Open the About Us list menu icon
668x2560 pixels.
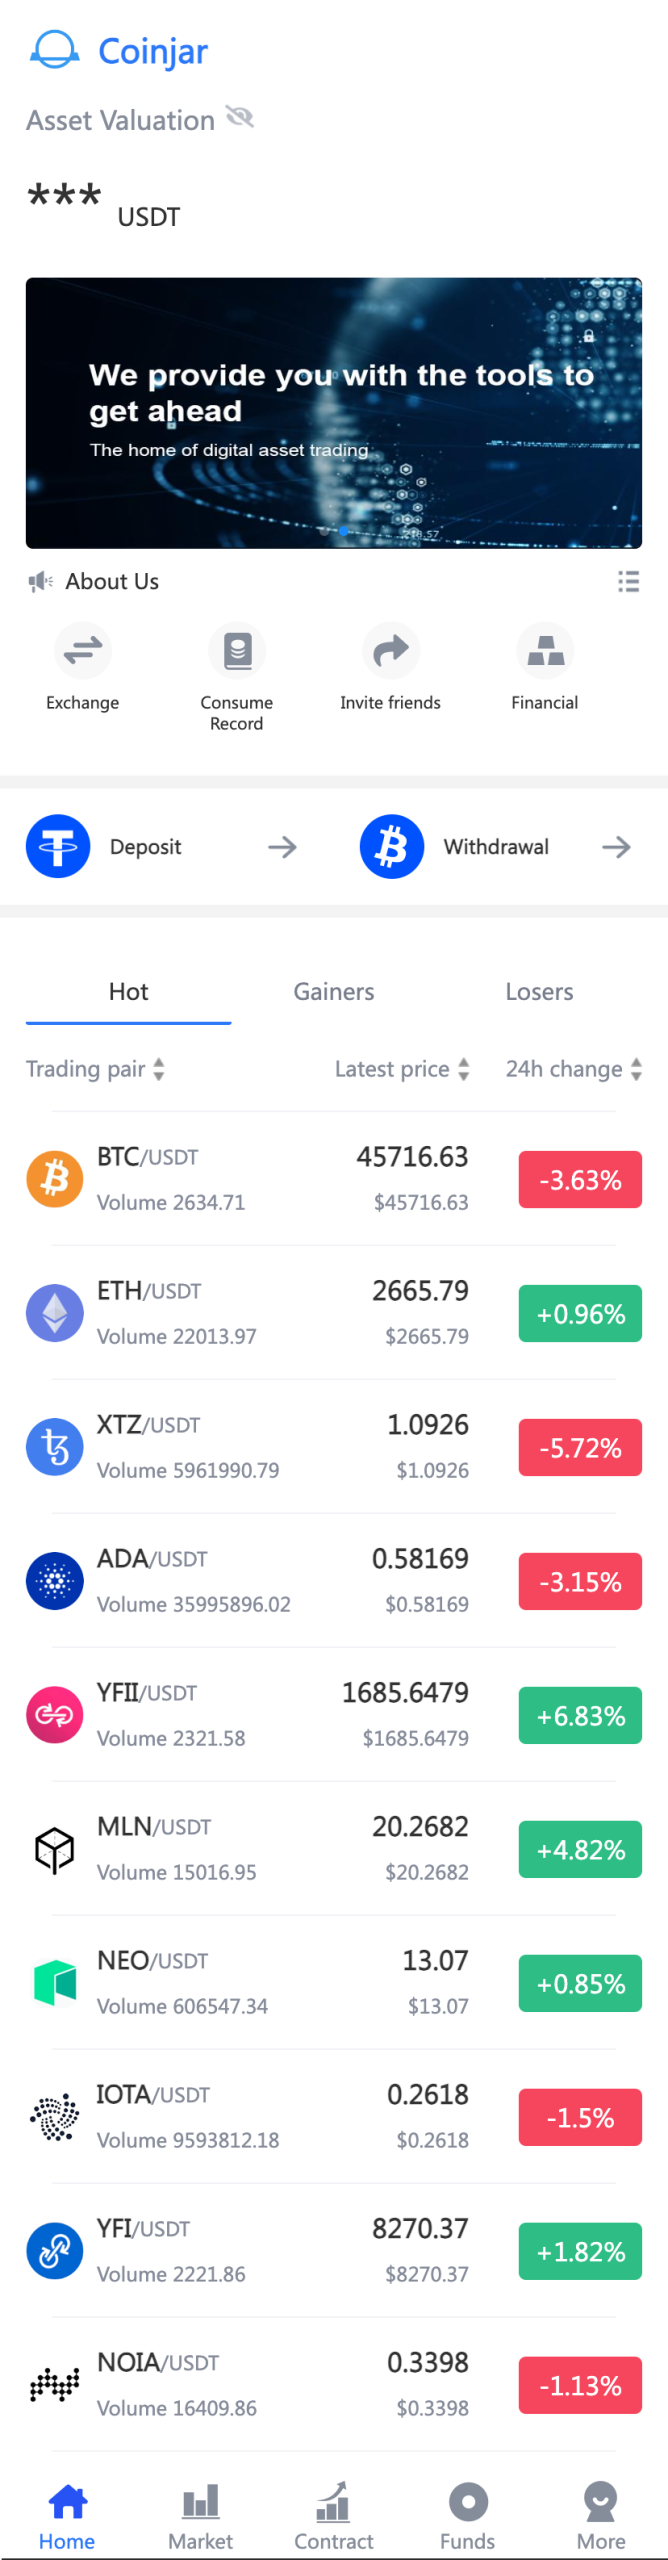(628, 582)
